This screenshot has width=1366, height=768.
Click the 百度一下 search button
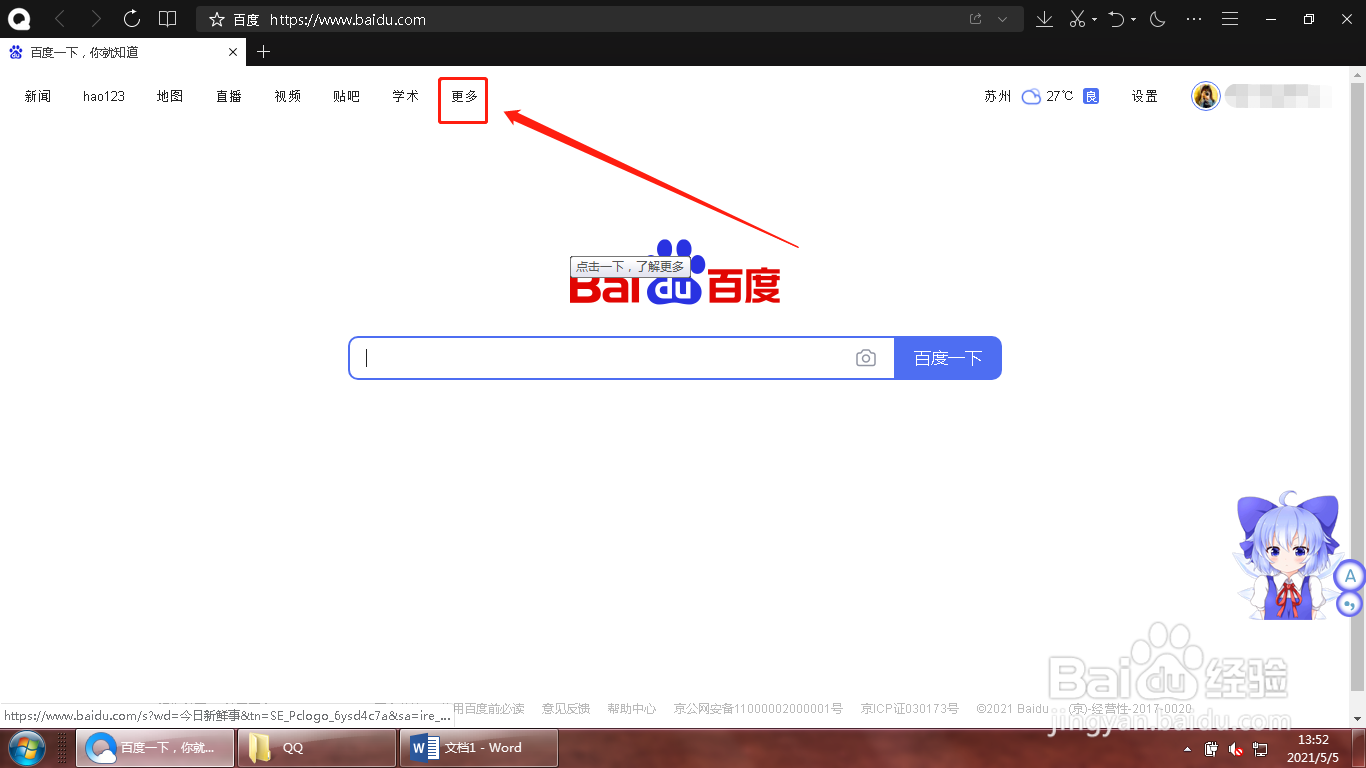click(x=948, y=358)
